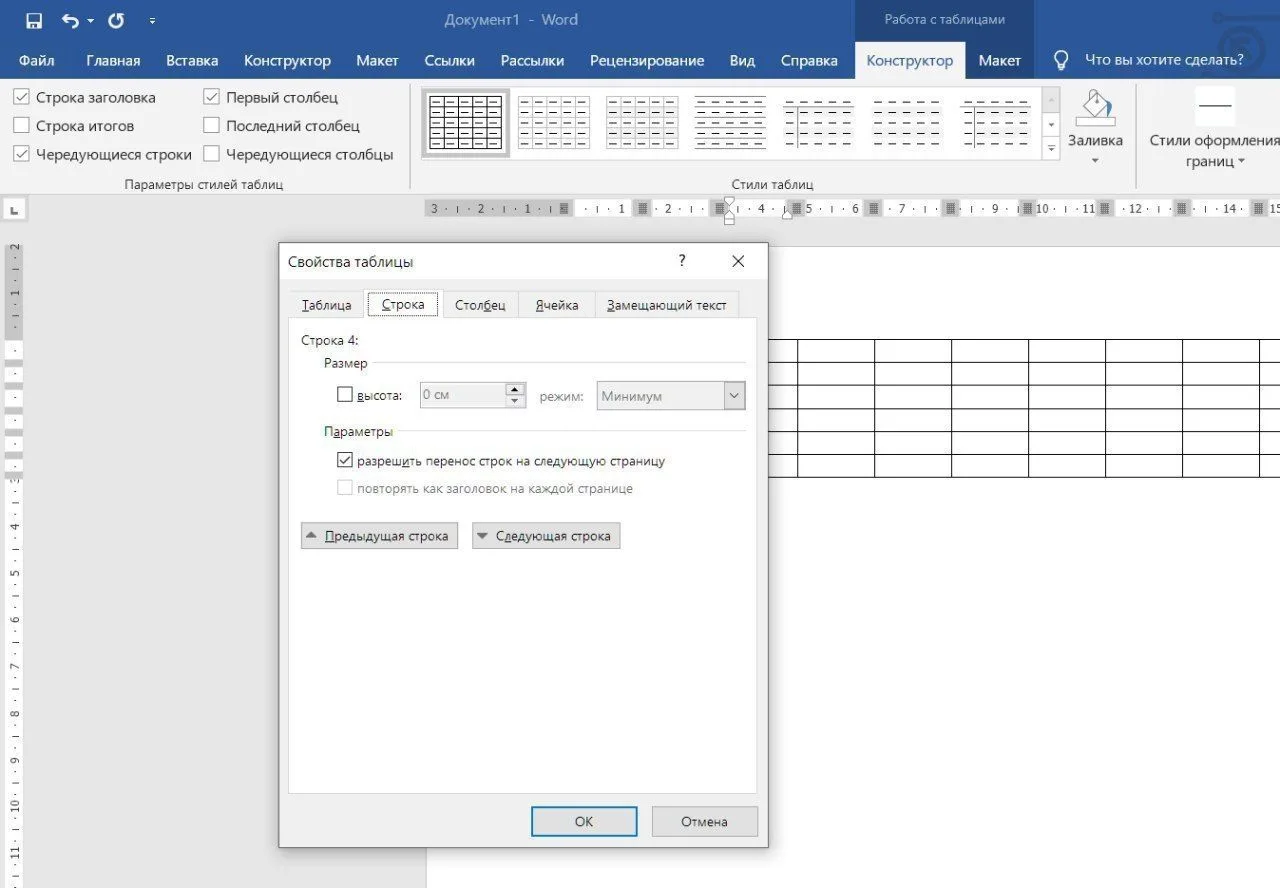The image size is (1280, 888).
Task: Switch to Ячейка tab in dialog
Action: [556, 305]
